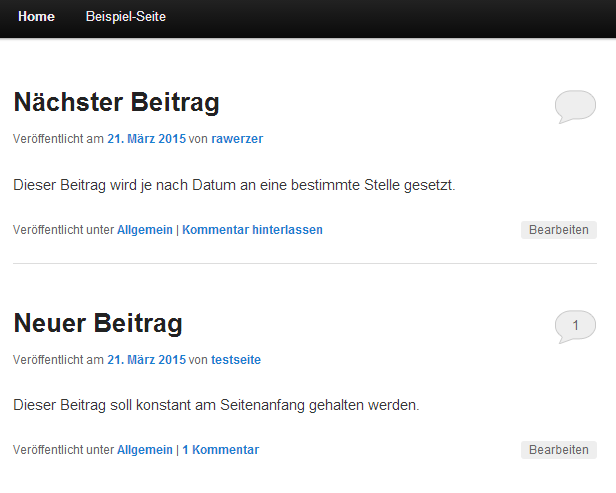Open the Neuer Beitrag post title

point(98,323)
